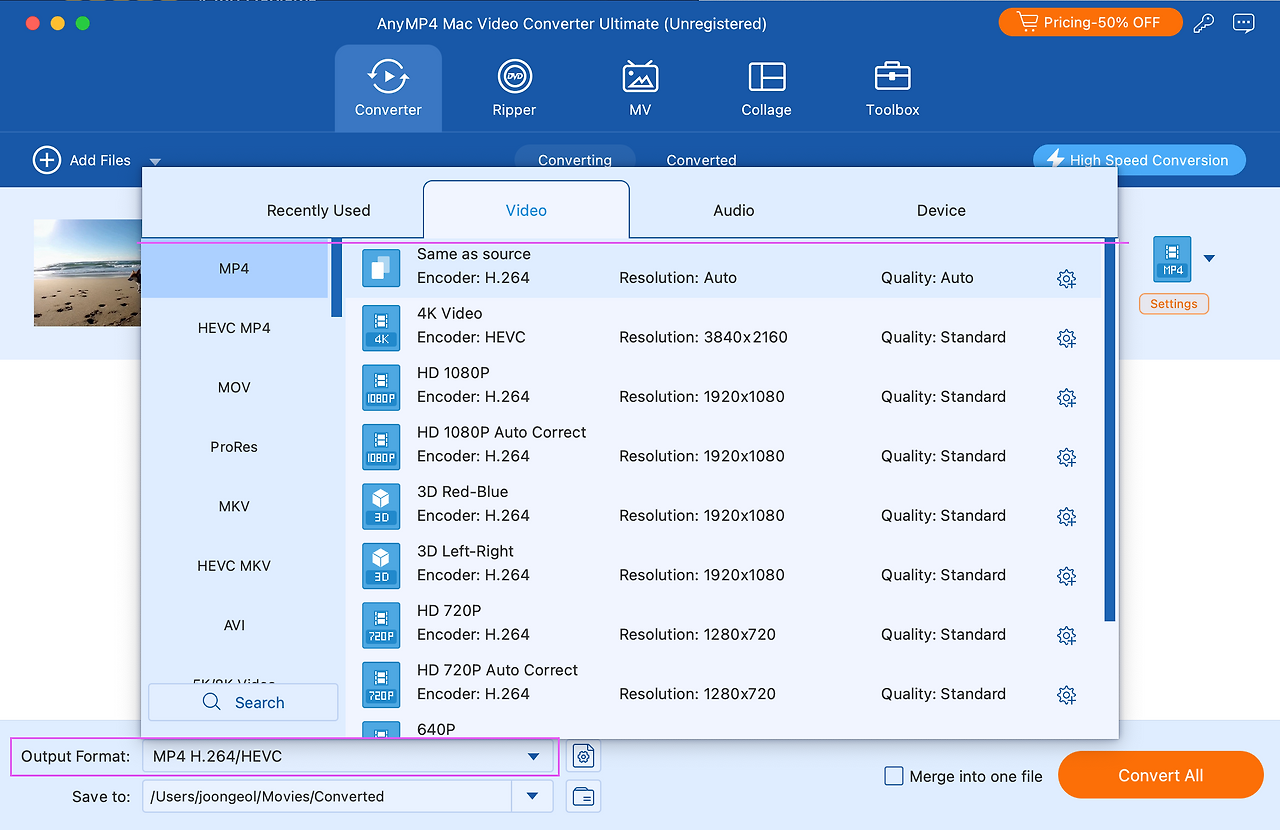Select HEVC MP4 format
Image resolution: width=1280 pixels, height=830 pixels.
point(234,328)
